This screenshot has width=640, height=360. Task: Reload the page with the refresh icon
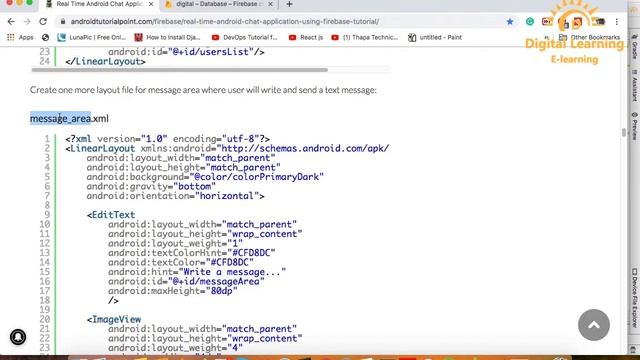[x=43, y=22]
